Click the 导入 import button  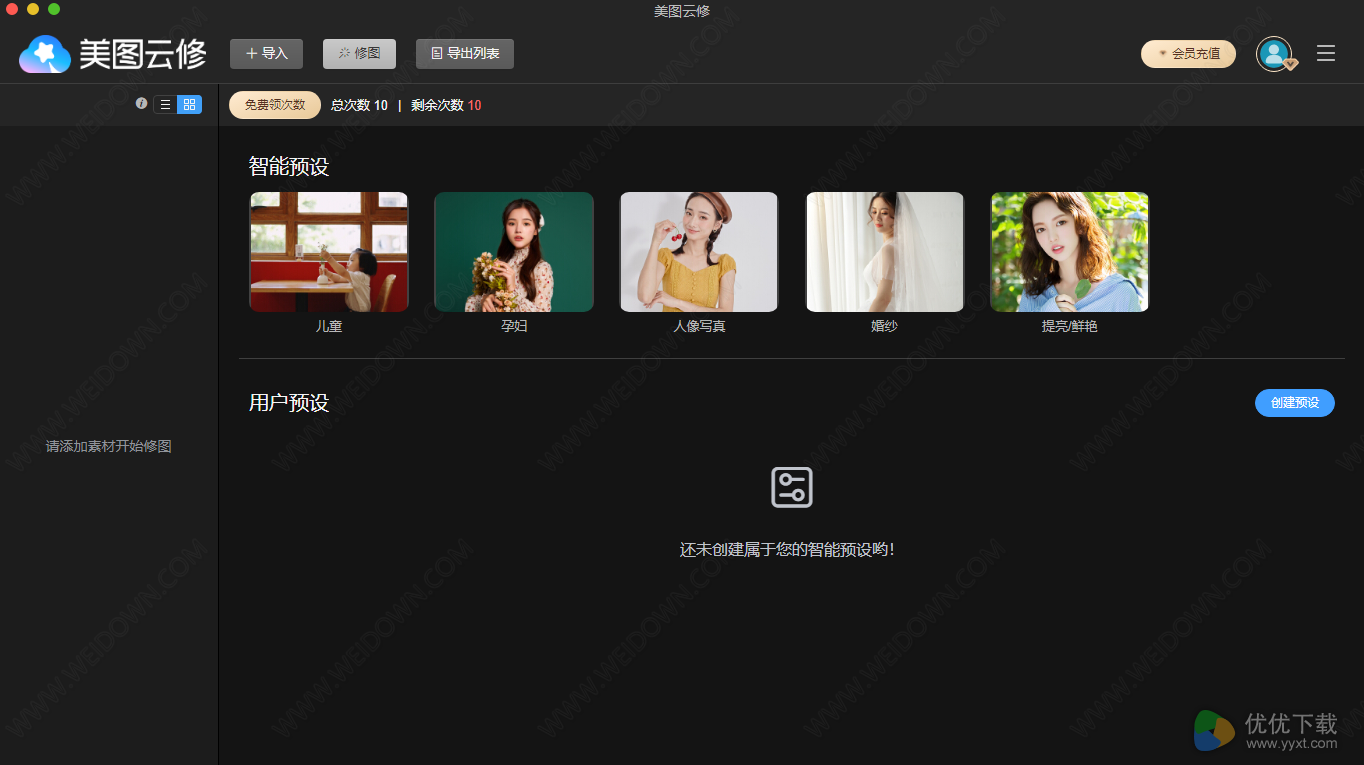(266, 54)
